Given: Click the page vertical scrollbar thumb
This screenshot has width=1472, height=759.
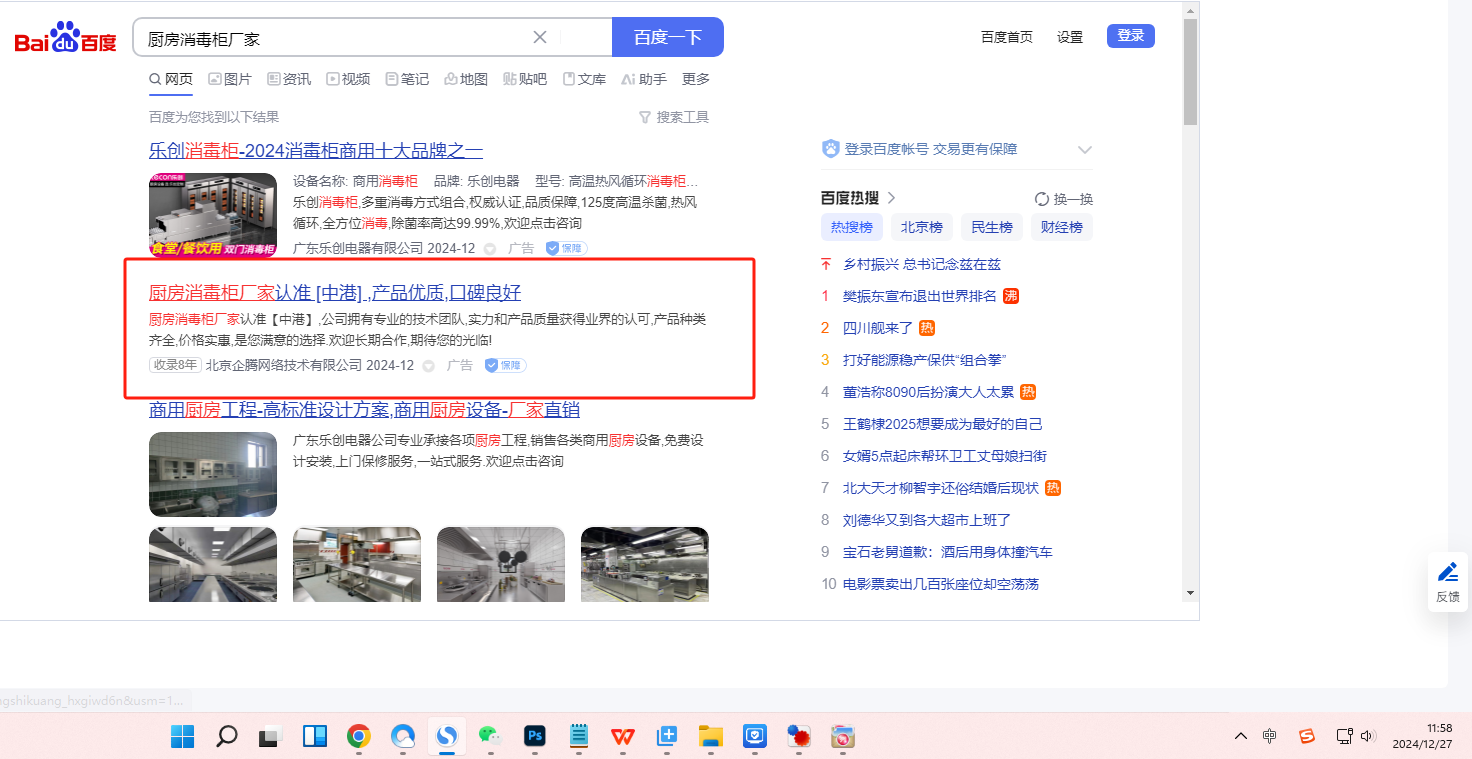Looking at the screenshot, I should (1191, 72).
